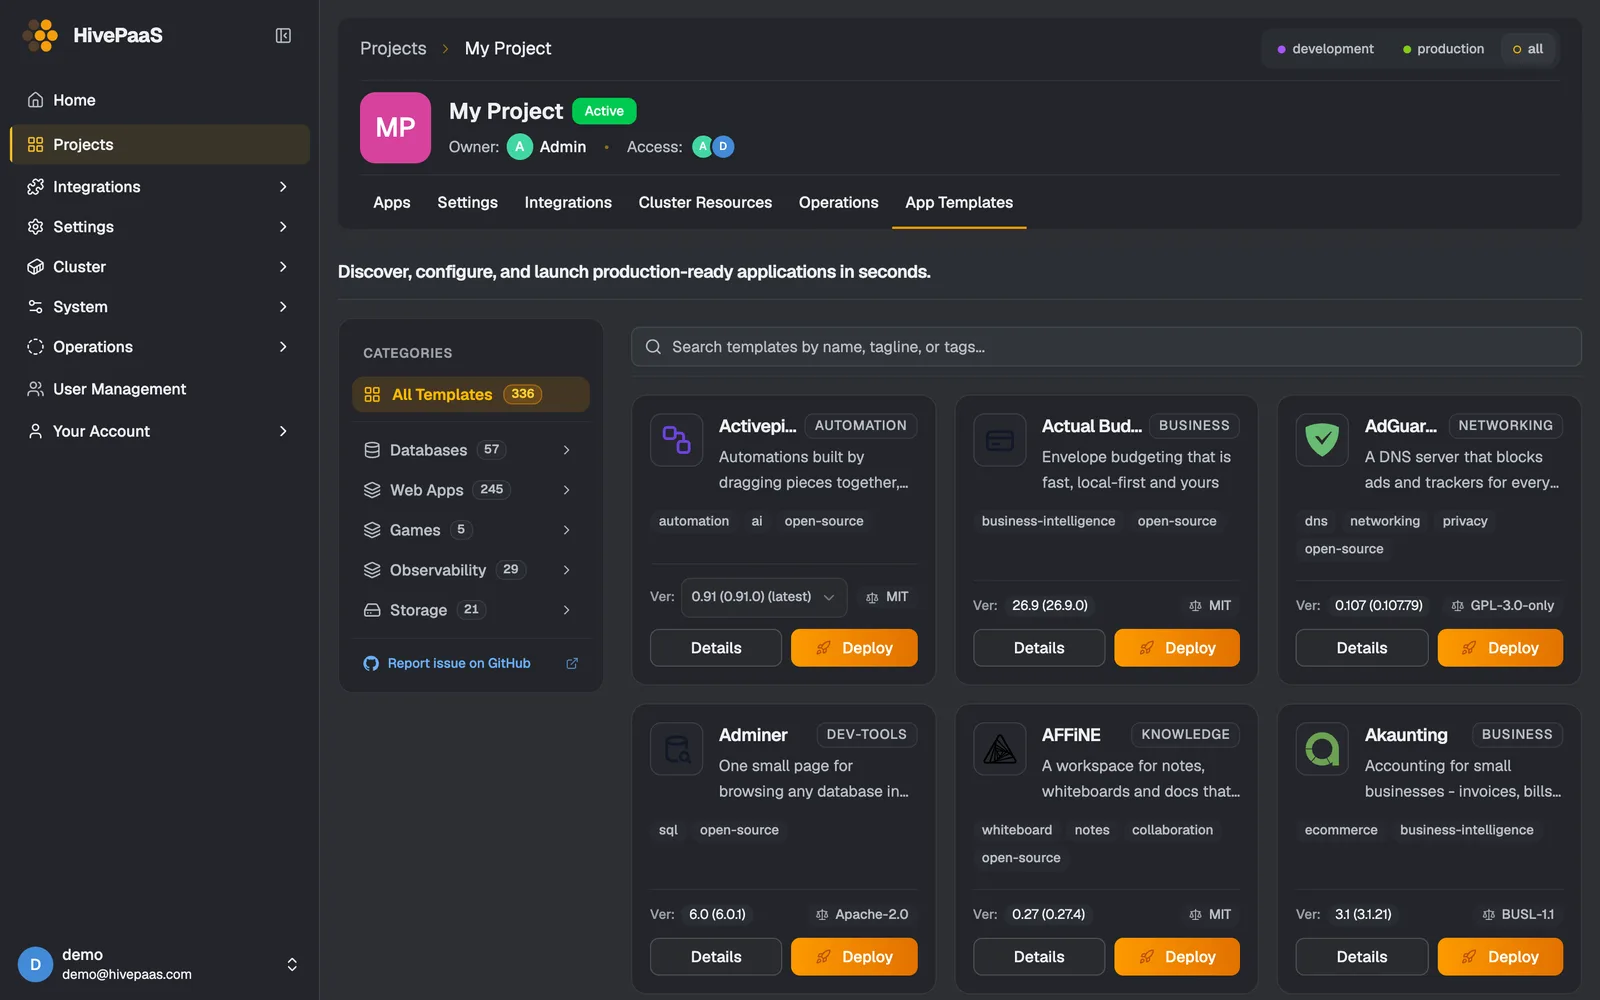Click the Actual Budget app icon
Viewport: 1600px width, 1000px height.
(999, 440)
